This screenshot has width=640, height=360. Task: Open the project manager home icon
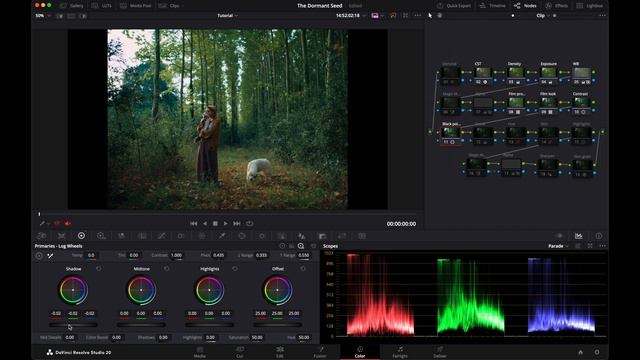580,352
